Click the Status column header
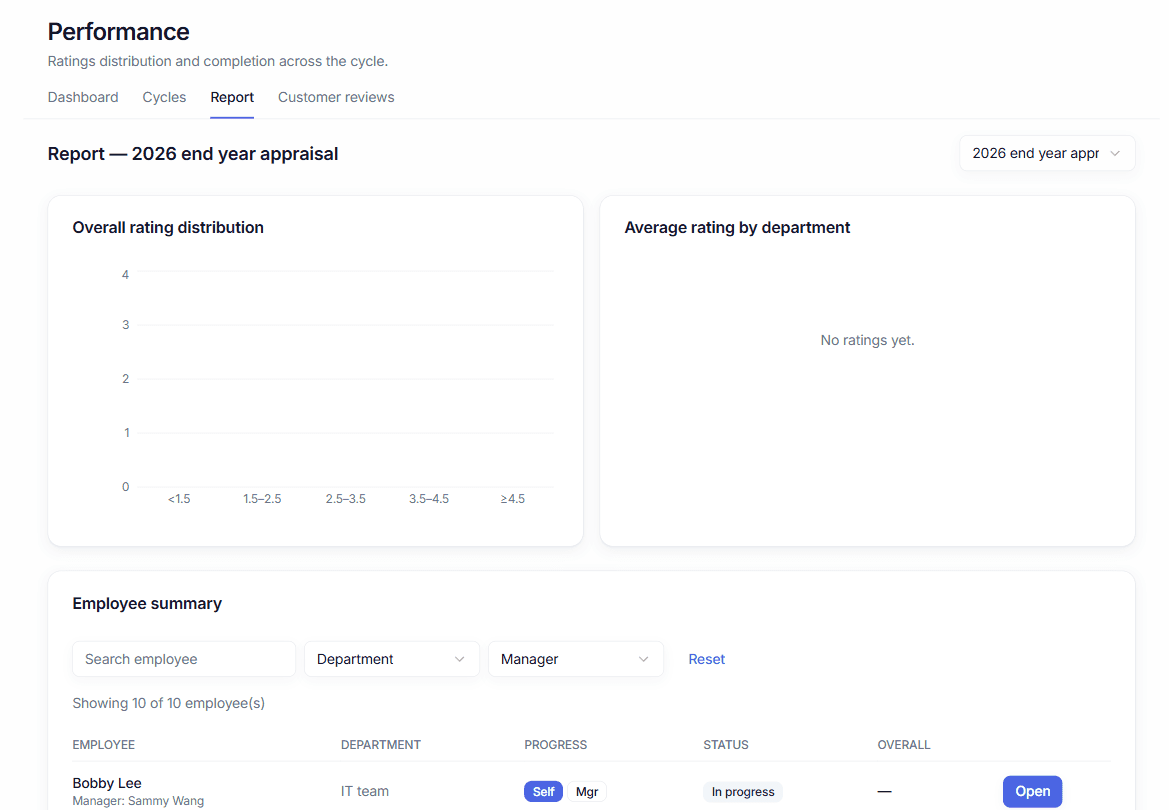Viewport: 1169px width, 810px height. [x=725, y=744]
